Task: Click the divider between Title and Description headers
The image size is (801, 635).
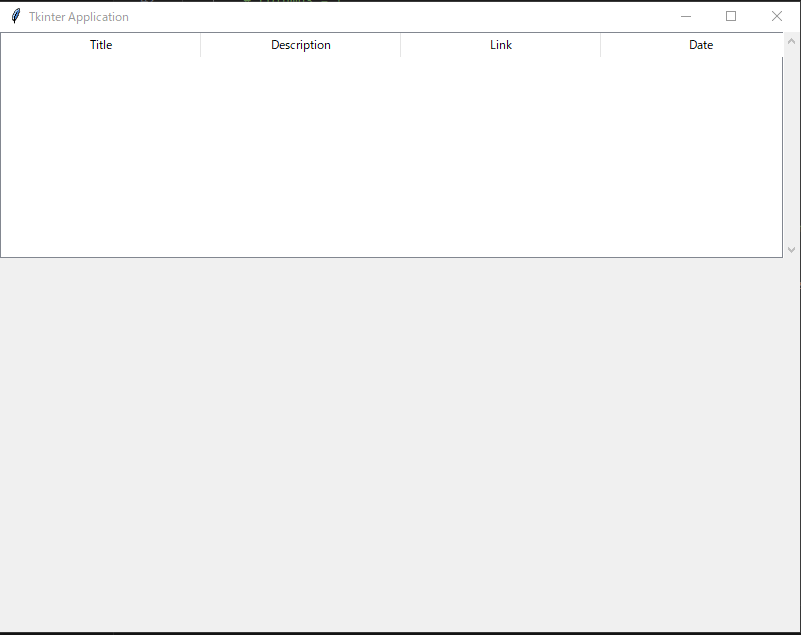Action: tap(200, 45)
